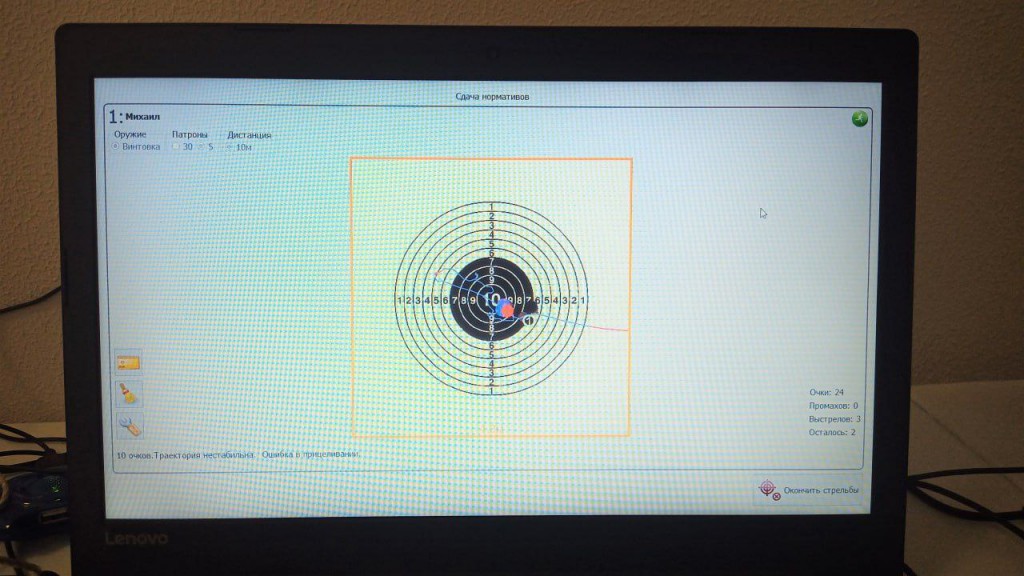The height and width of the screenshot is (576, 1024).
Task: Click the Сдача нормативов title text
Action: pyautogui.click(x=492, y=97)
